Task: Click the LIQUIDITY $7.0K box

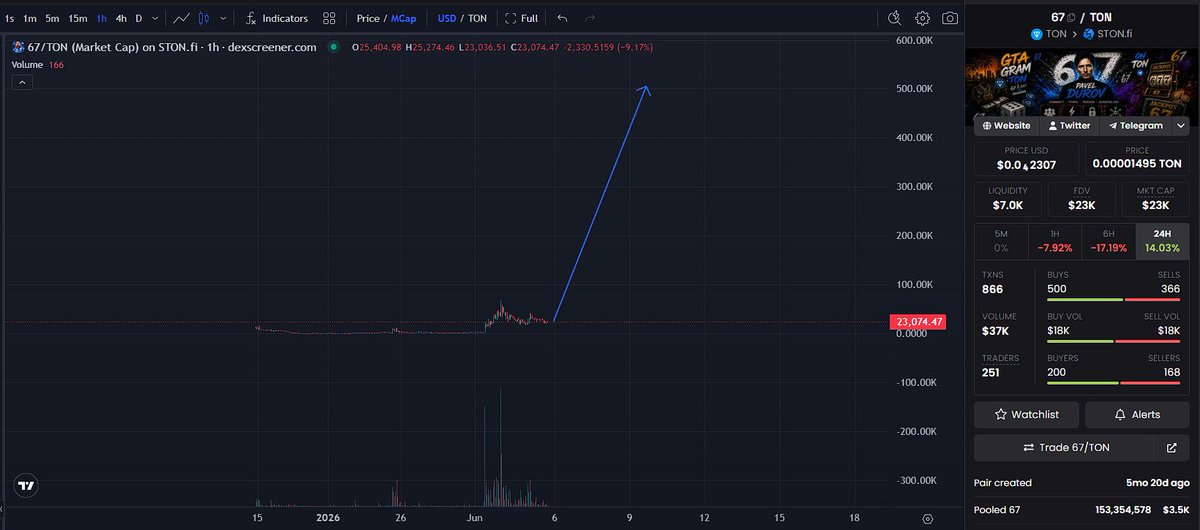Action: pos(1007,199)
